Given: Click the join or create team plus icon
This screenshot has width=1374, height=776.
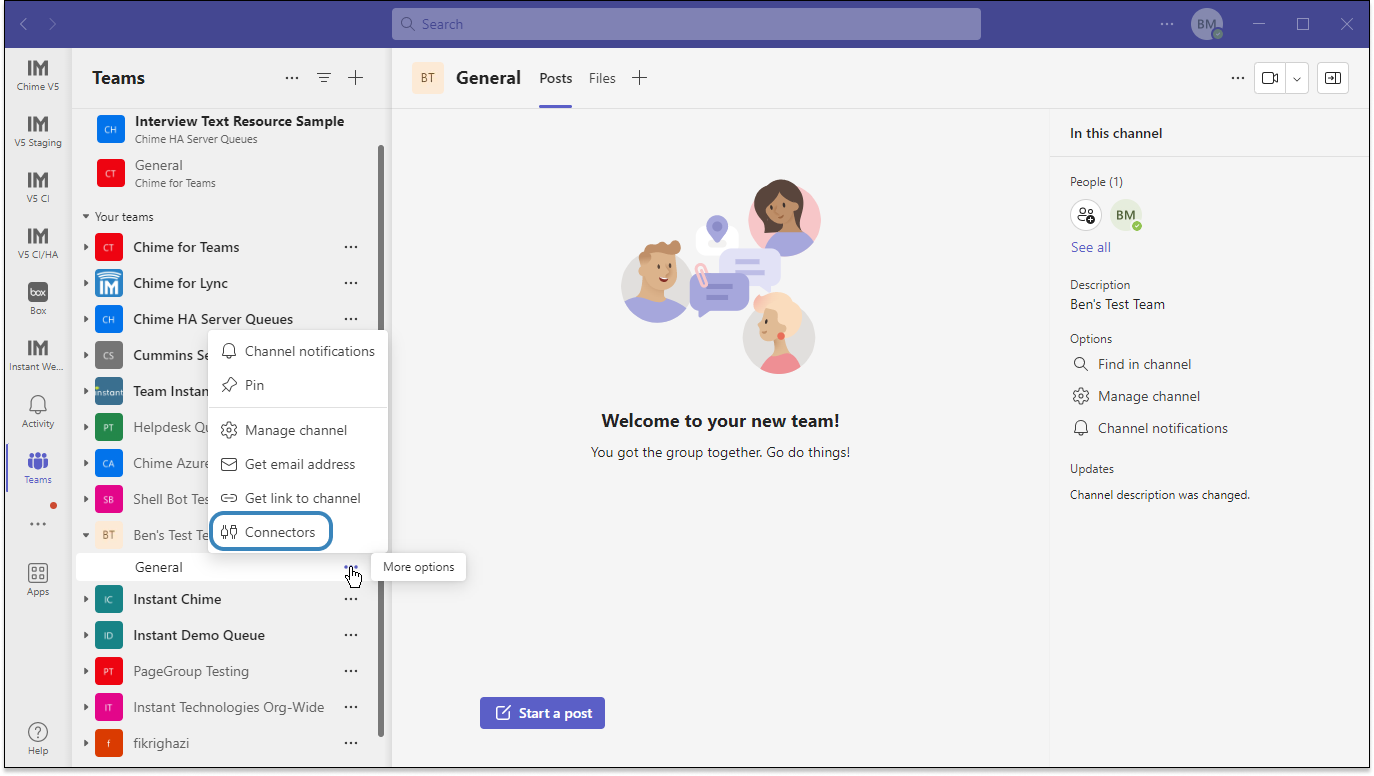Looking at the screenshot, I should (355, 78).
